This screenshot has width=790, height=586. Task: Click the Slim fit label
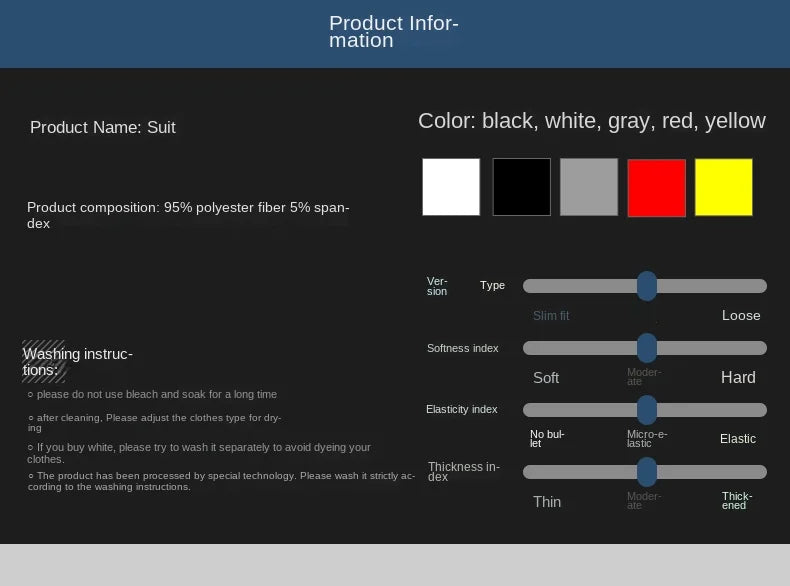click(x=551, y=316)
